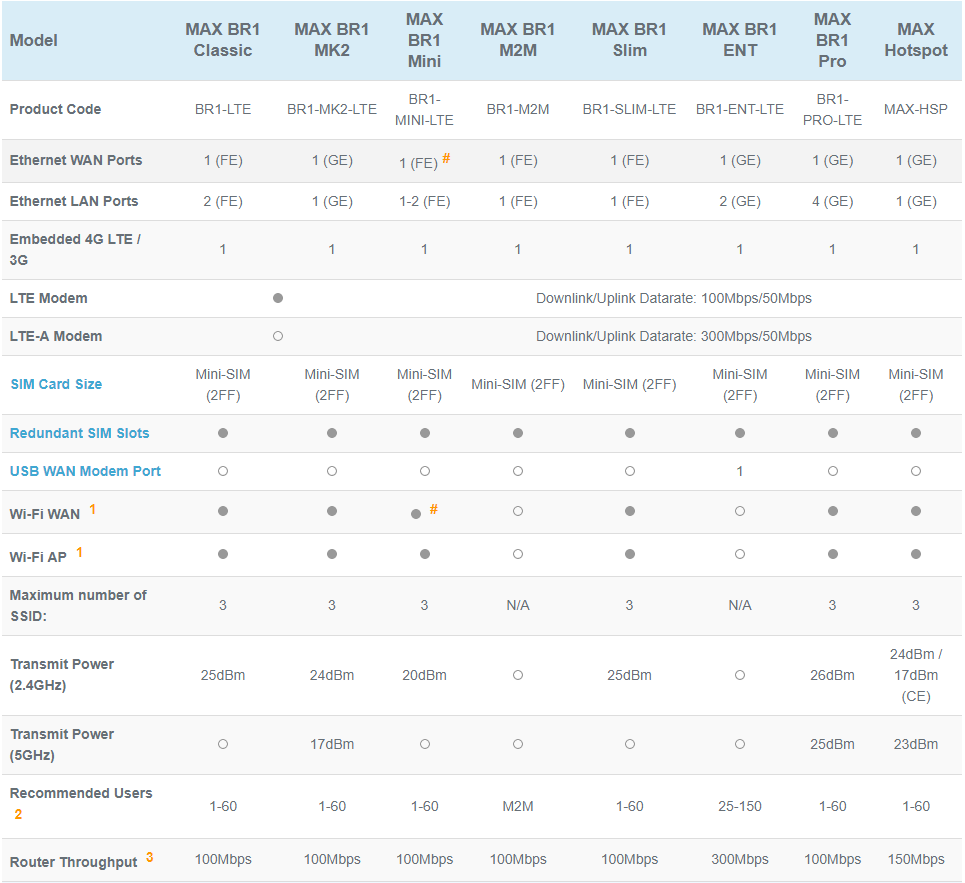This screenshot has width=965, height=883.
Task: Click USB WAN Modem Port circle under MAX Hotspot
Action: pos(916,471)
